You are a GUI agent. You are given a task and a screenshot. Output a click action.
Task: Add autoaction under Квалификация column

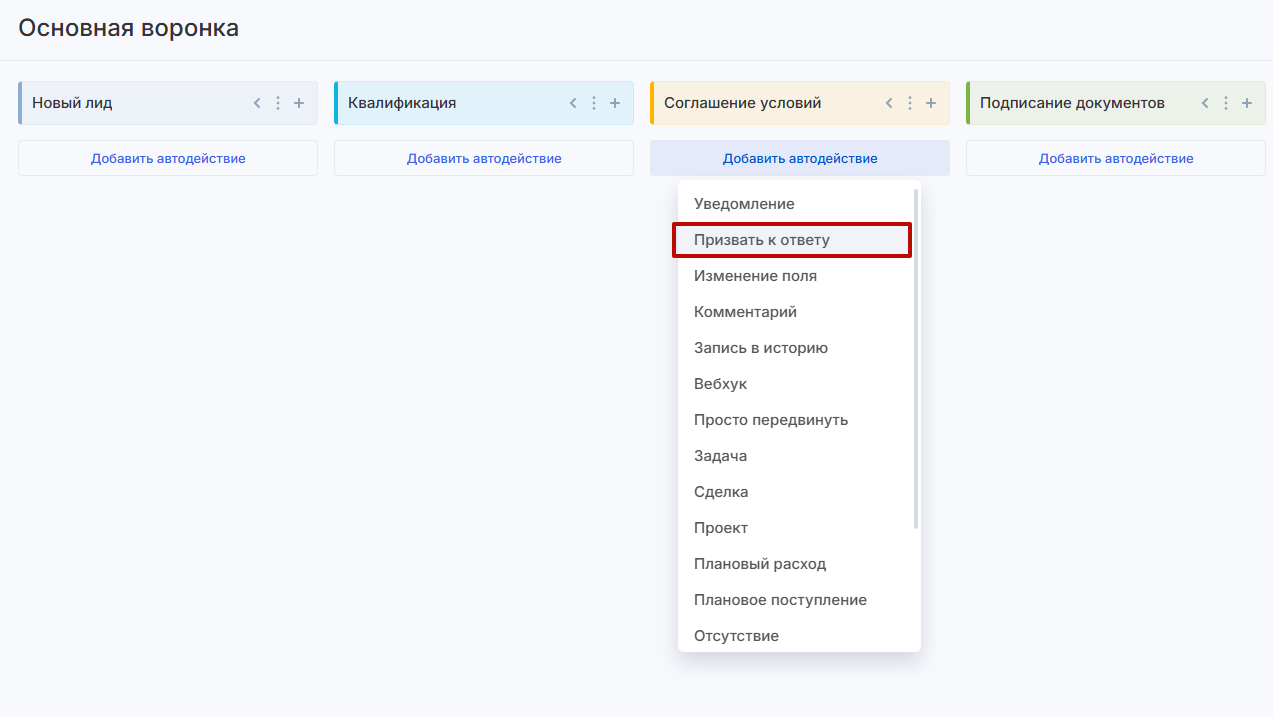click(484, 158)
